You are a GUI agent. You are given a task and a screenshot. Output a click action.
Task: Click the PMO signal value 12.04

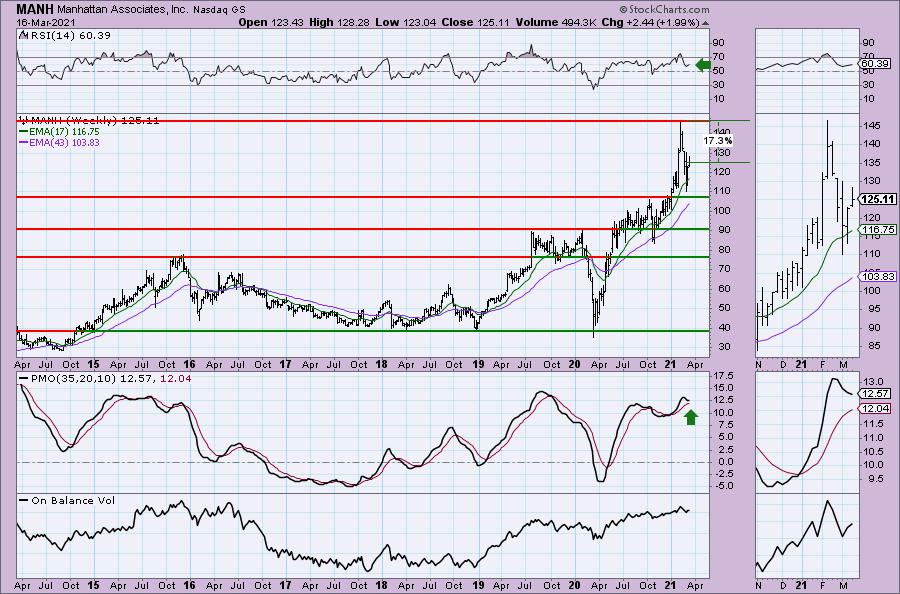[176, 379]
